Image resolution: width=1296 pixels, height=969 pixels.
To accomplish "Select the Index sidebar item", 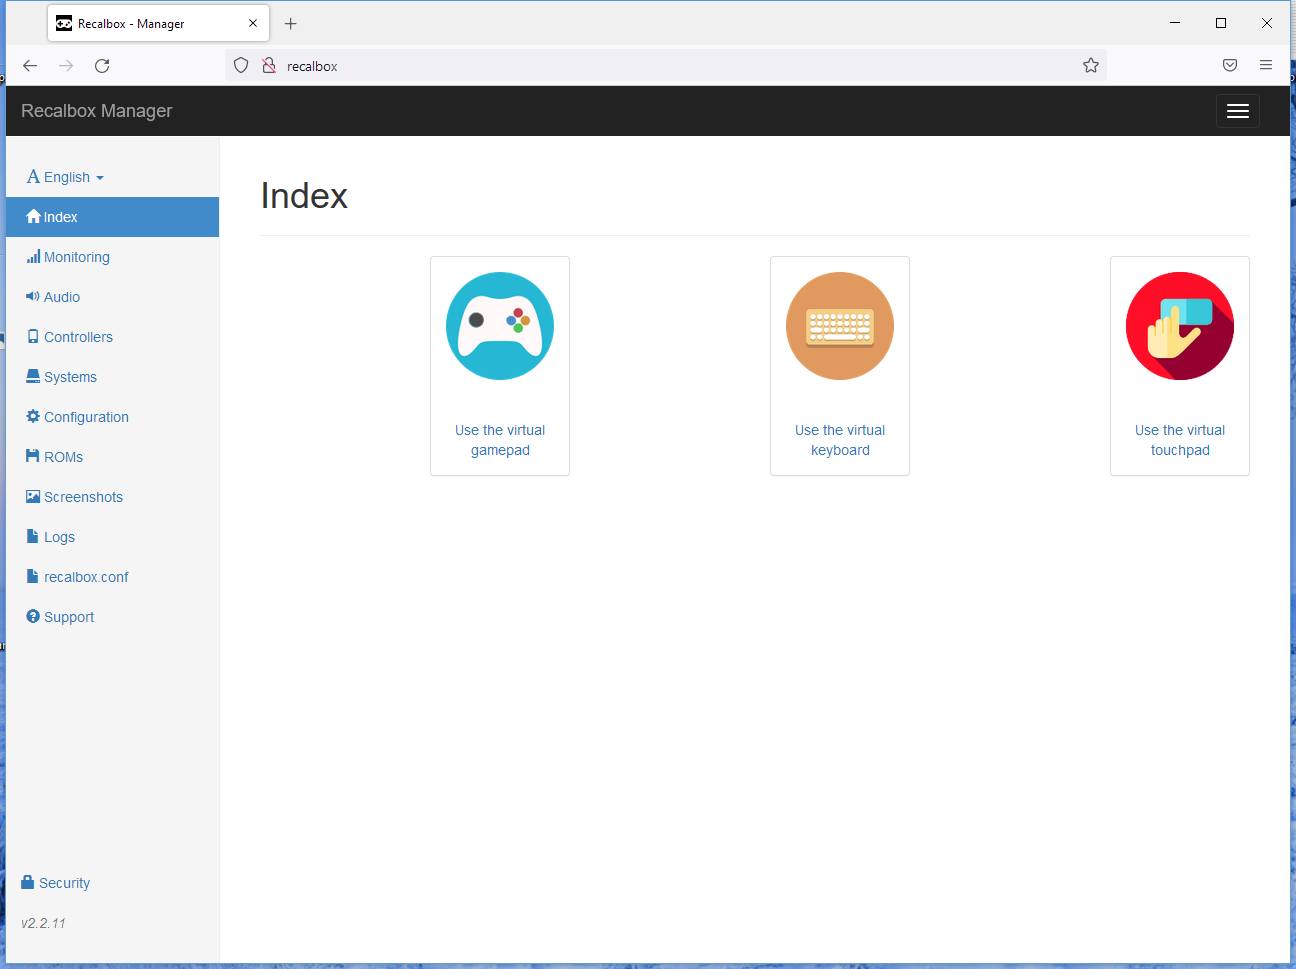I will pyautogui.click(x=112, y=217).
